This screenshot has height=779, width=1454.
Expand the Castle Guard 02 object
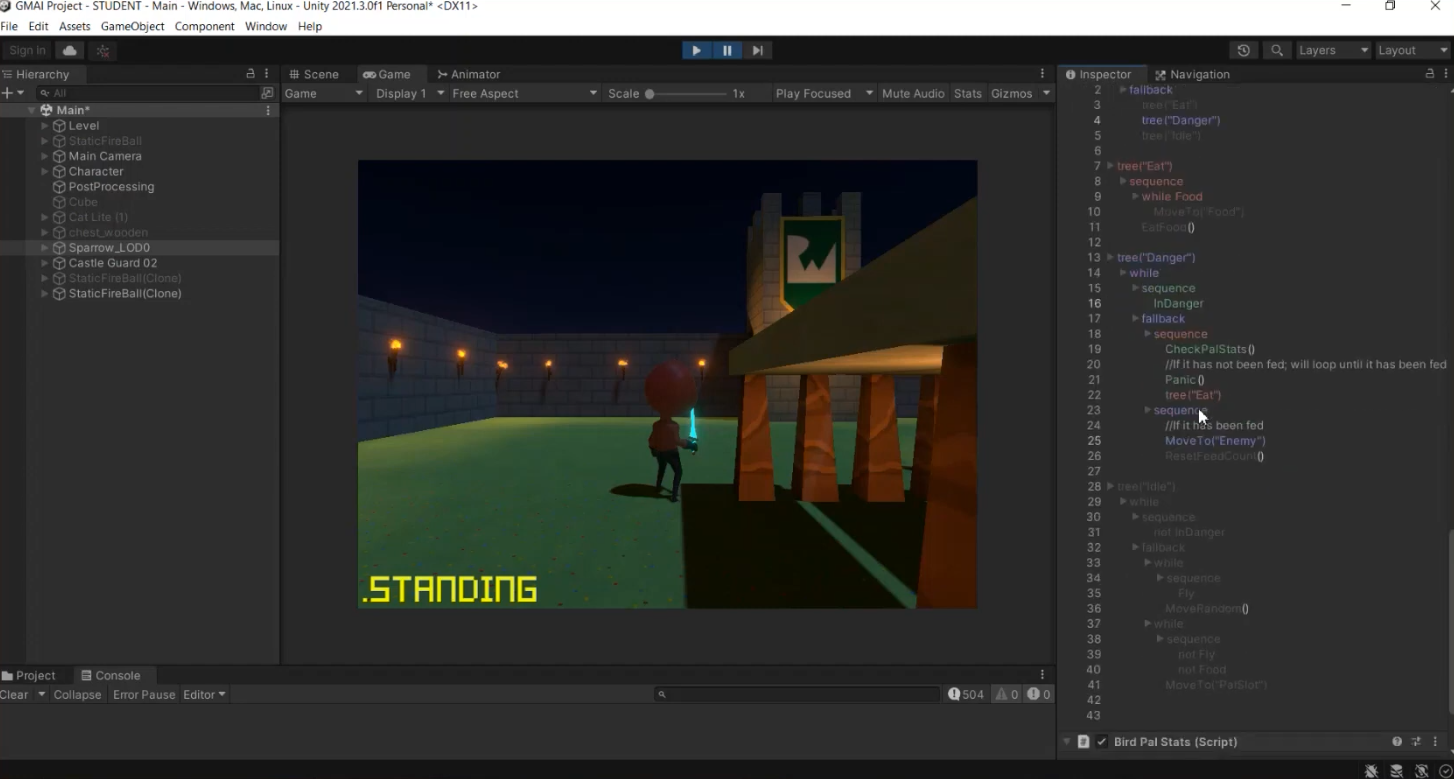tap(45, 263)
